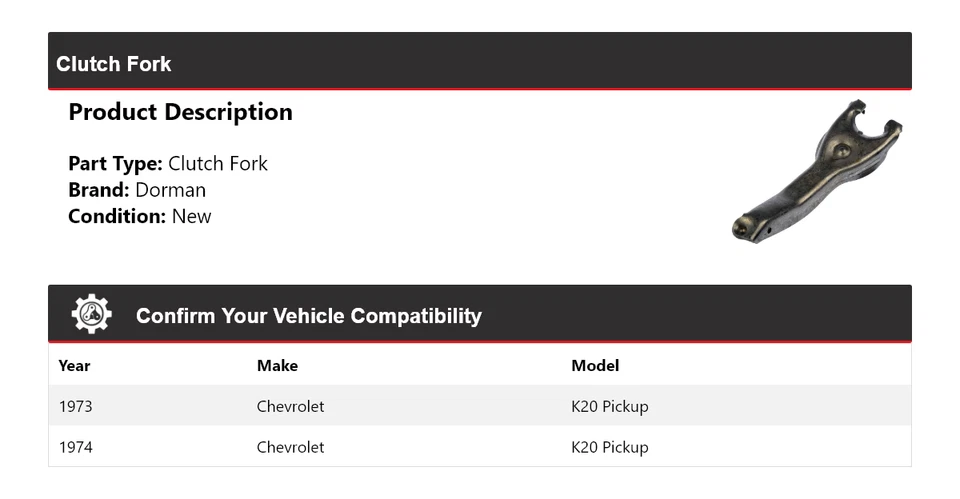Click the Model column header
Viewport: 960px width, 499px height.
tap(595, 366)
